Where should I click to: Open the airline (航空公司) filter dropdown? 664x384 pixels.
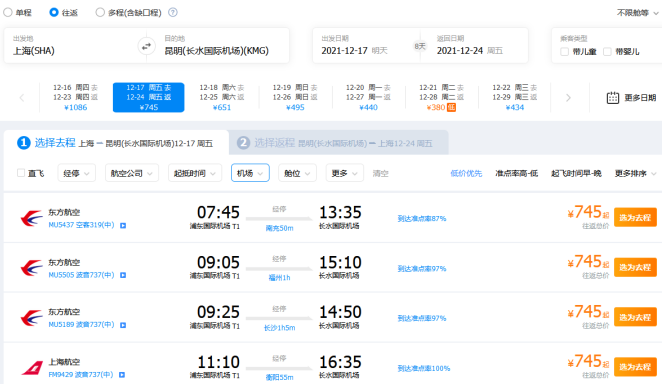tap(132, 173)
